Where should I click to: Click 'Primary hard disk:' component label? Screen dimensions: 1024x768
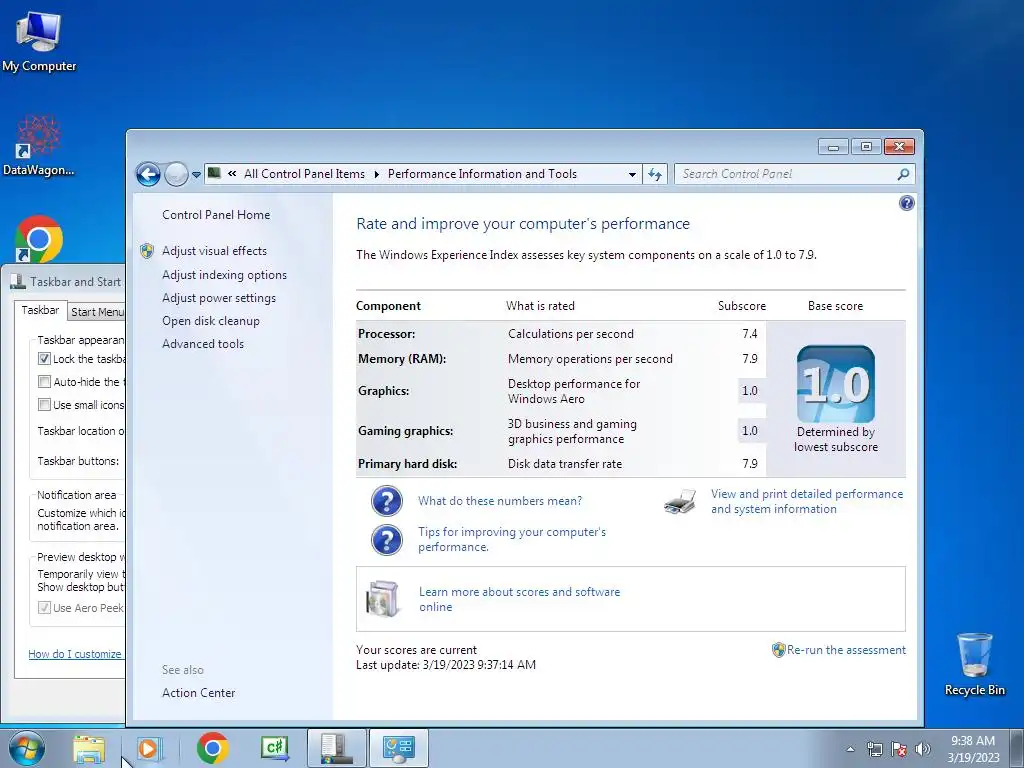[408, 464]
